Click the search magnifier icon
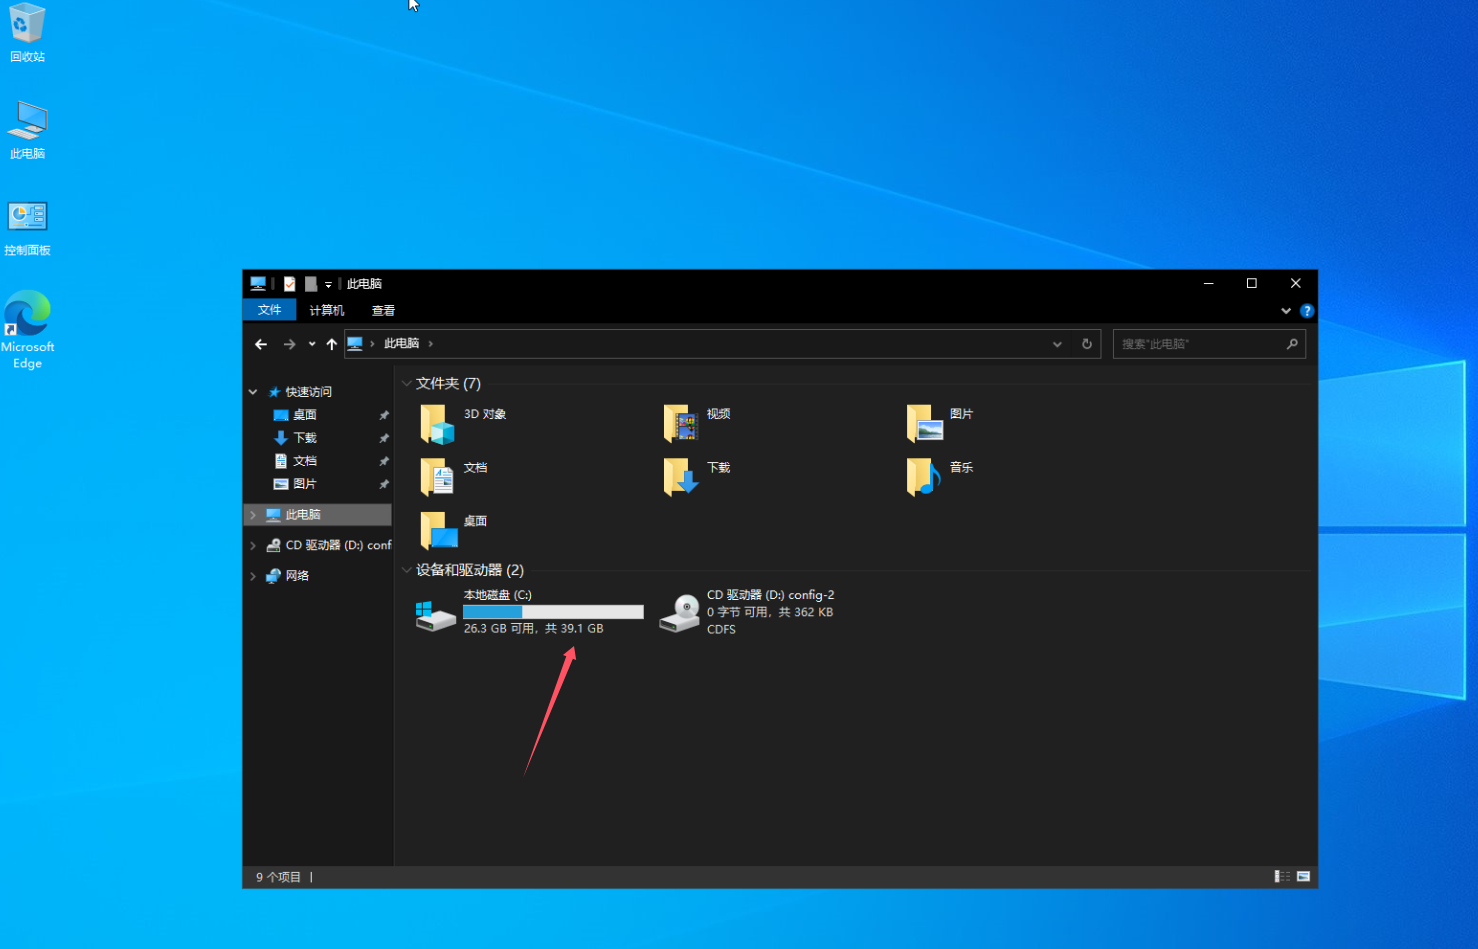The image size is (1478, 949). tap(1292, 344)
